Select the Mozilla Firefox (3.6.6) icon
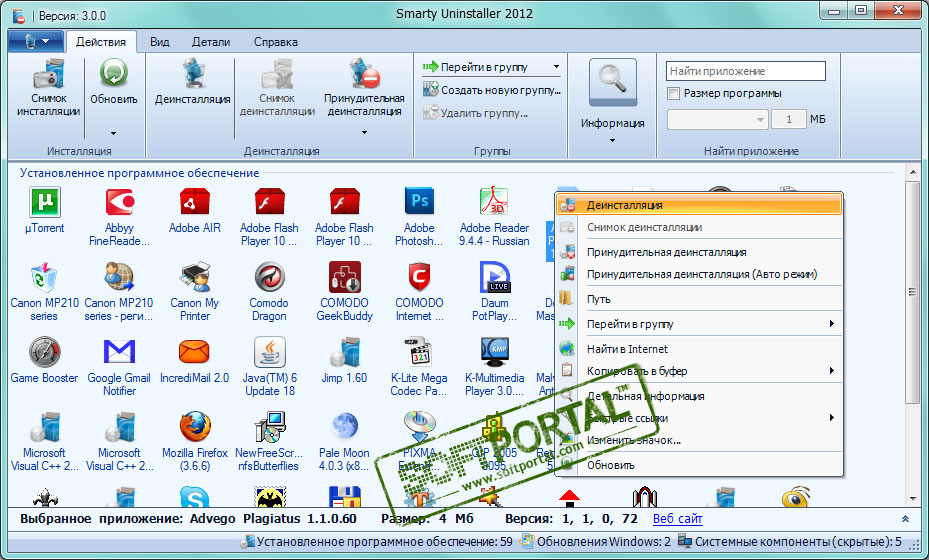Screen dimensions: 929x560 point(194,427)
